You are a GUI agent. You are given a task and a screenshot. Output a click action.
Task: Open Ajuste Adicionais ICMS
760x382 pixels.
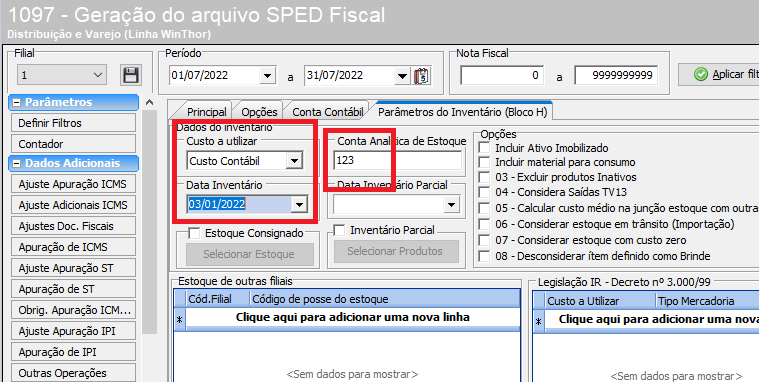pyautogui.click(x=73, y=205)
